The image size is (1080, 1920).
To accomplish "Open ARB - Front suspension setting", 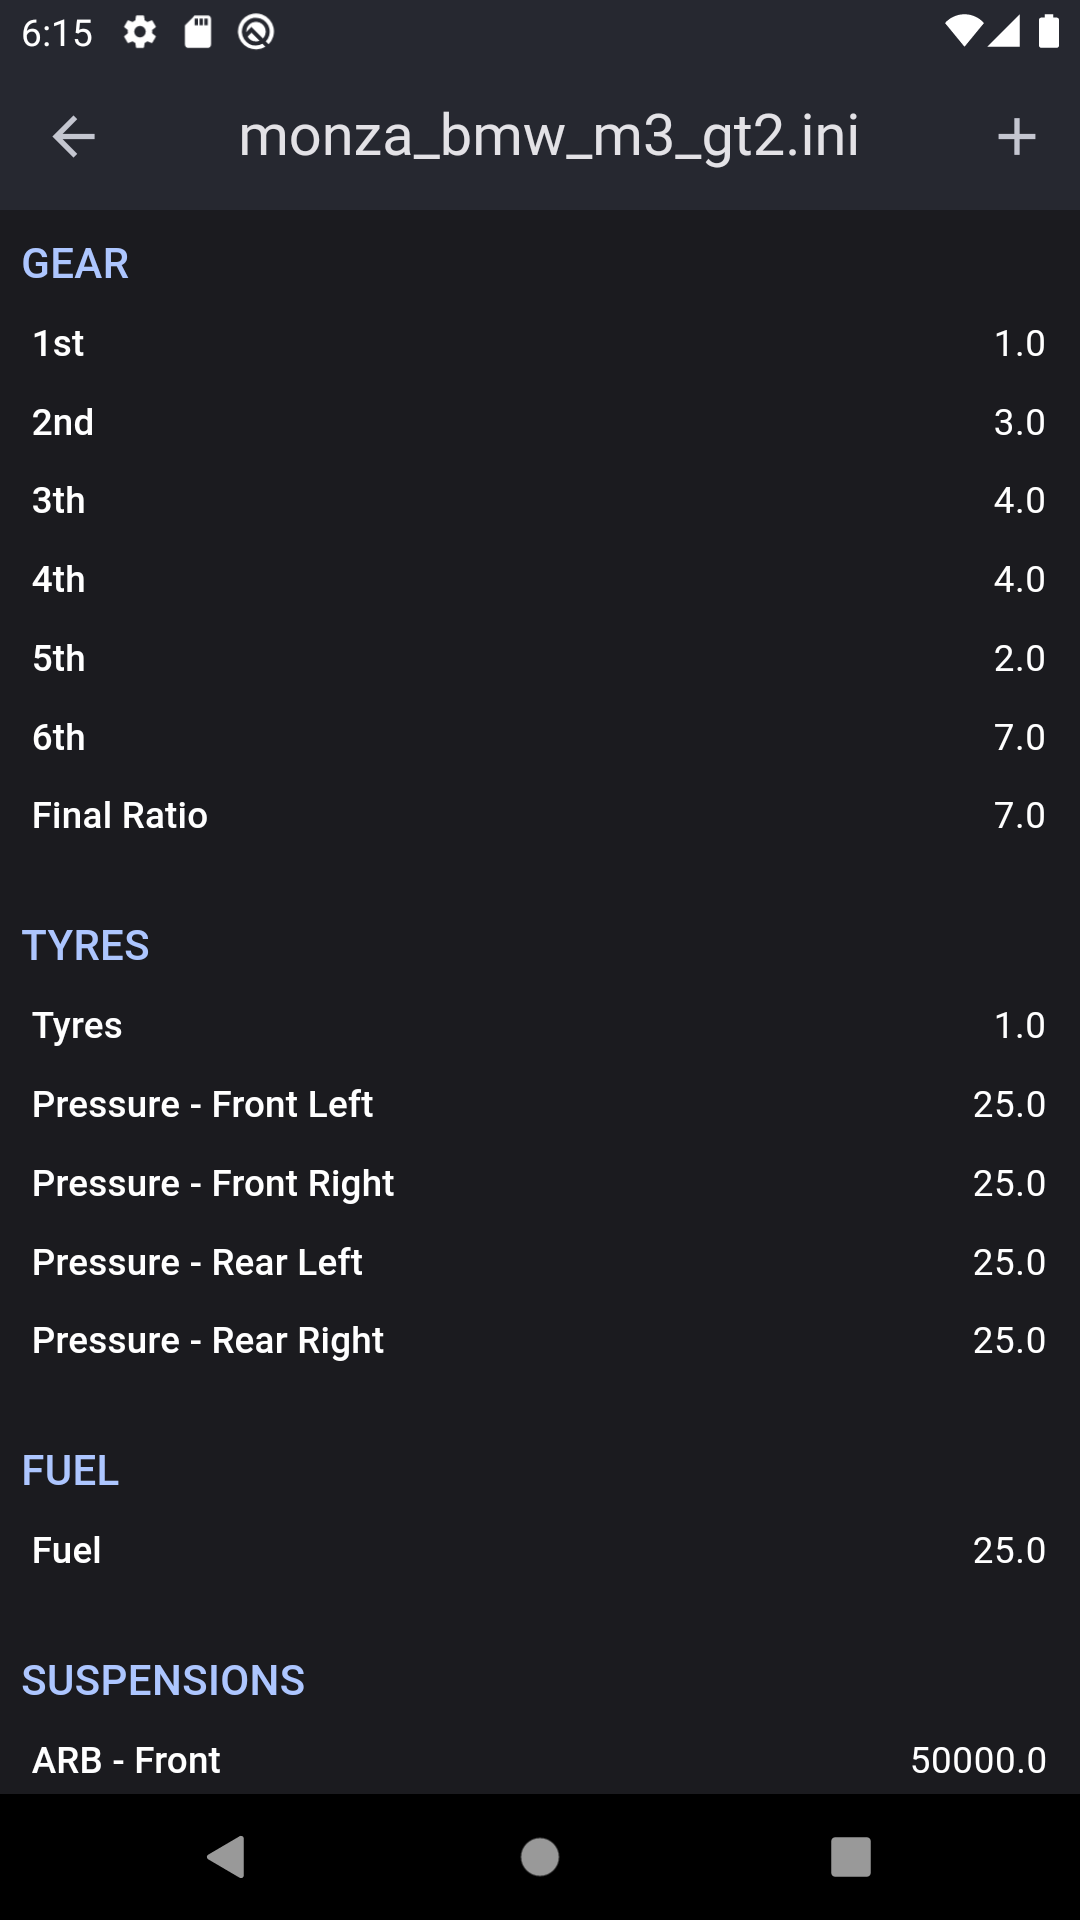I will 540,1760.
